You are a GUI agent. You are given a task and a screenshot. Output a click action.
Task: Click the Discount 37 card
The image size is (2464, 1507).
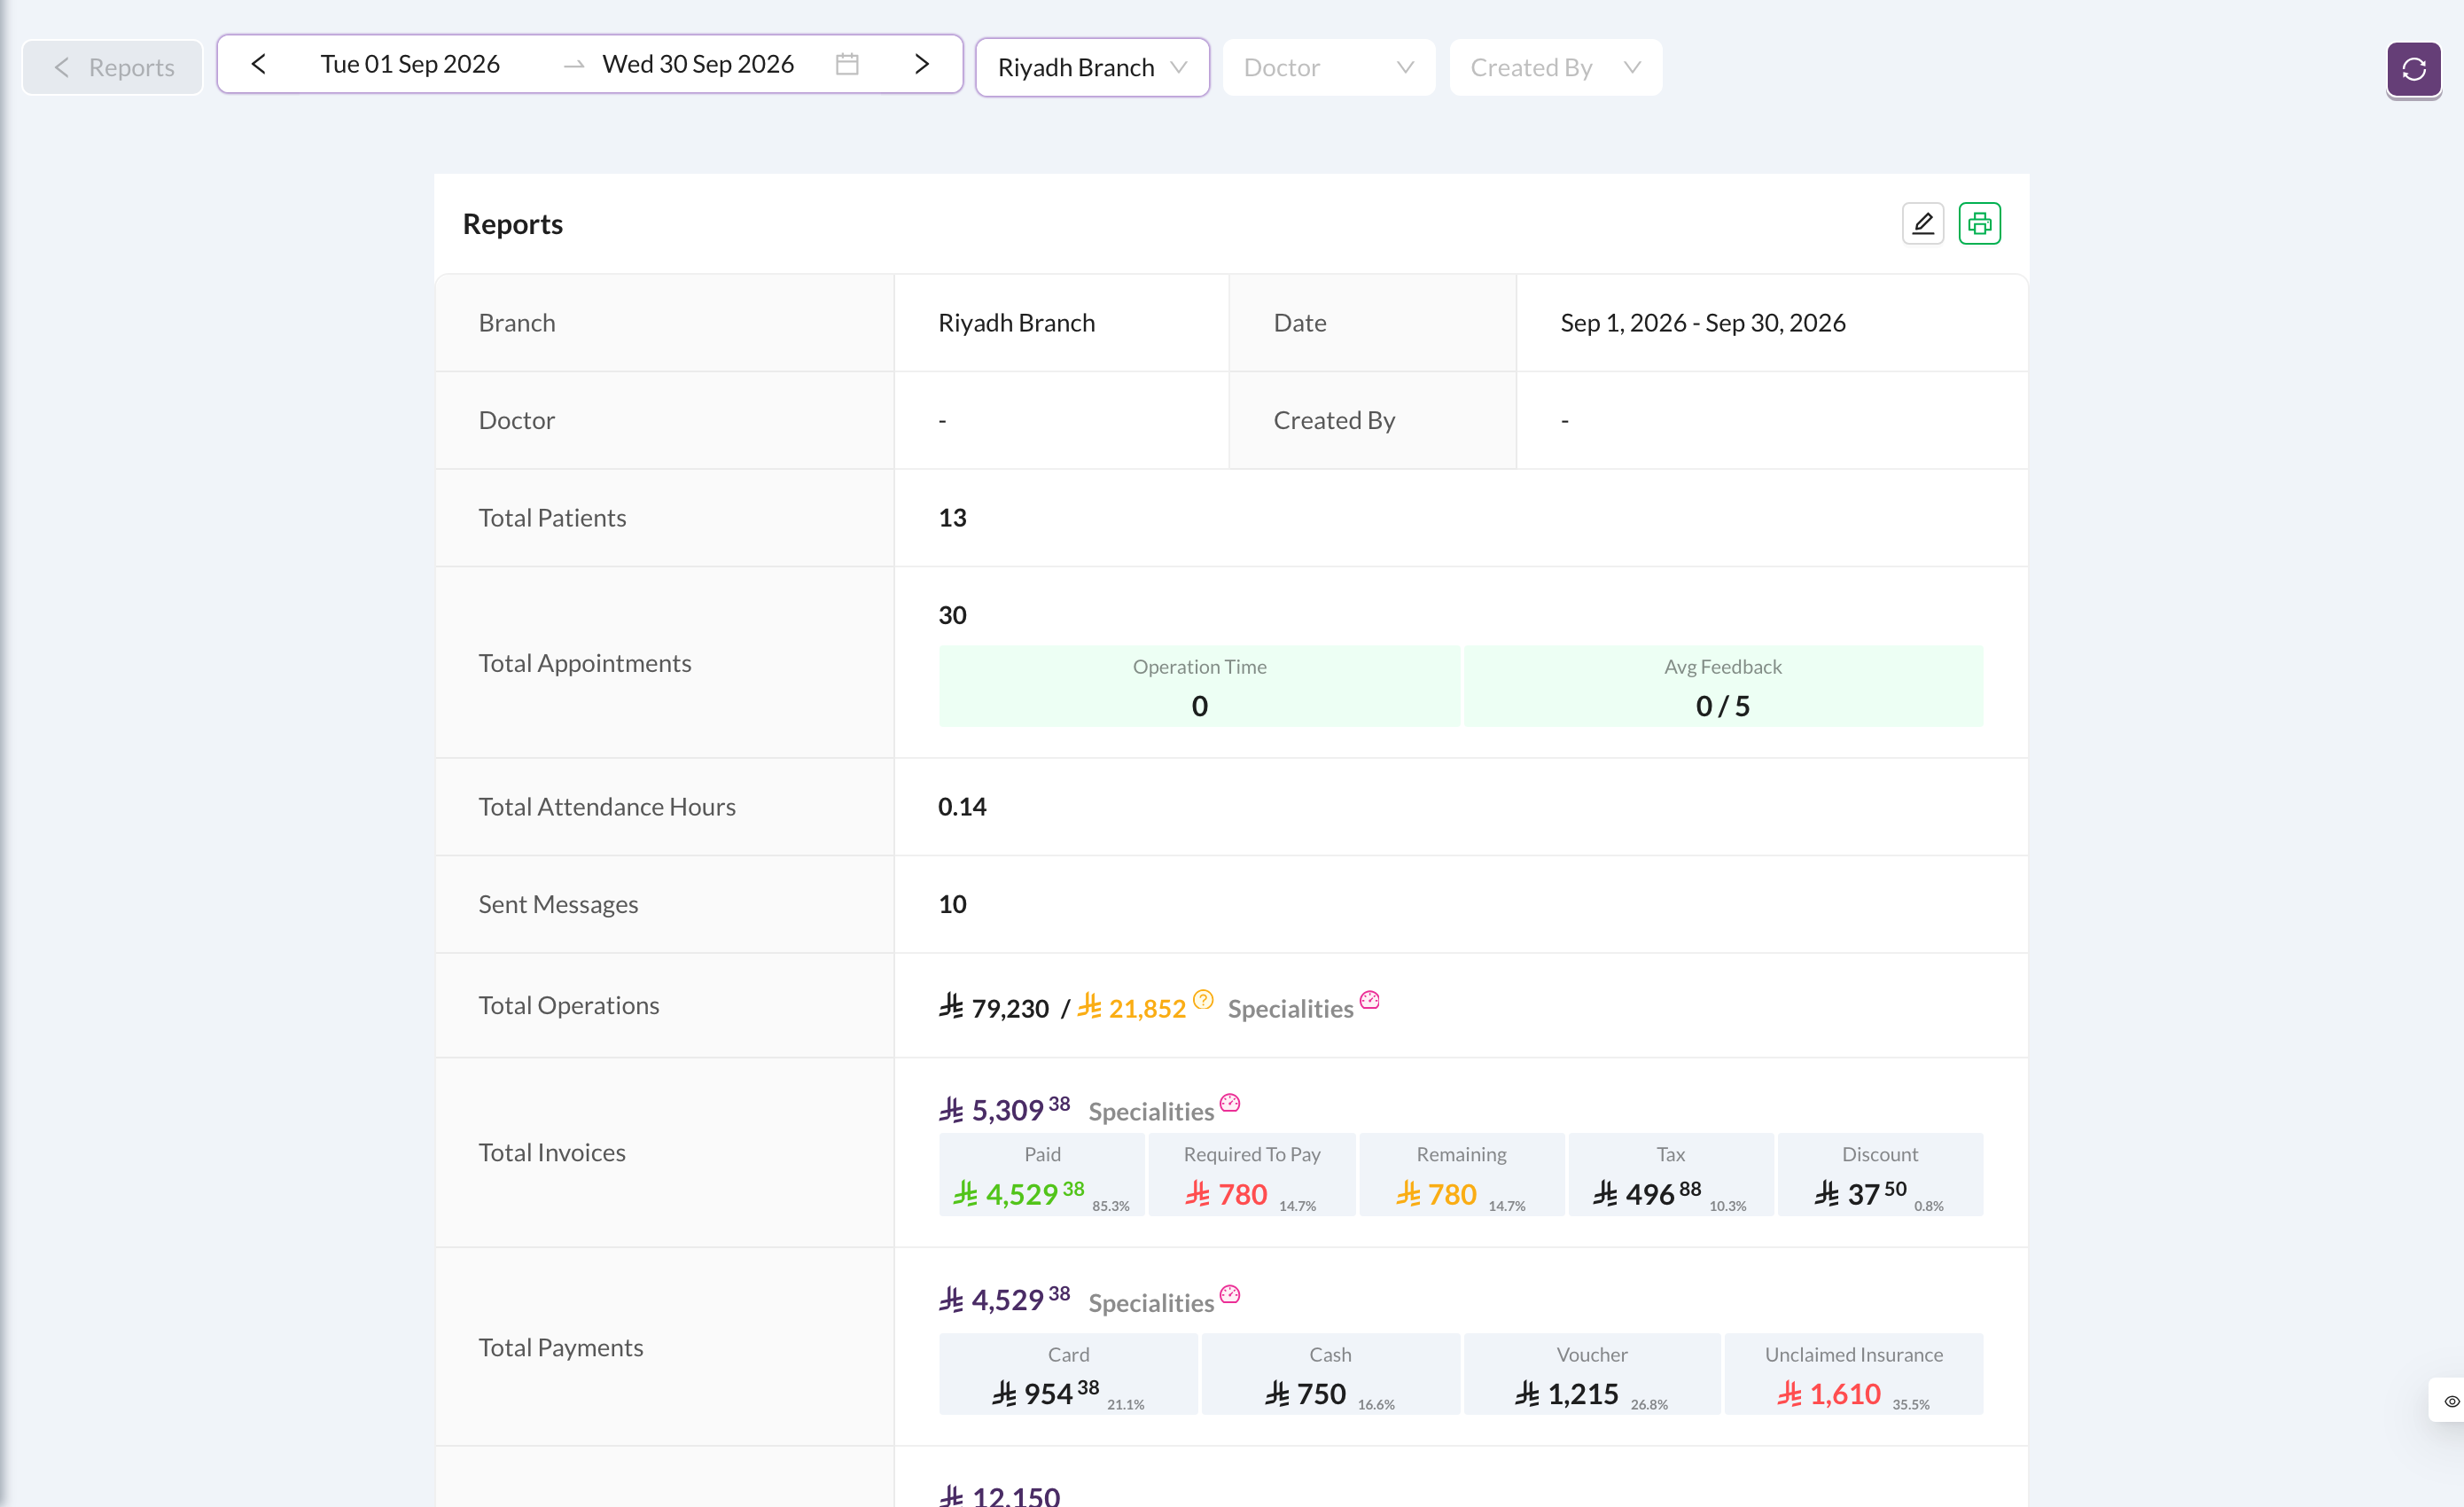click(x=1880, y=1174)
